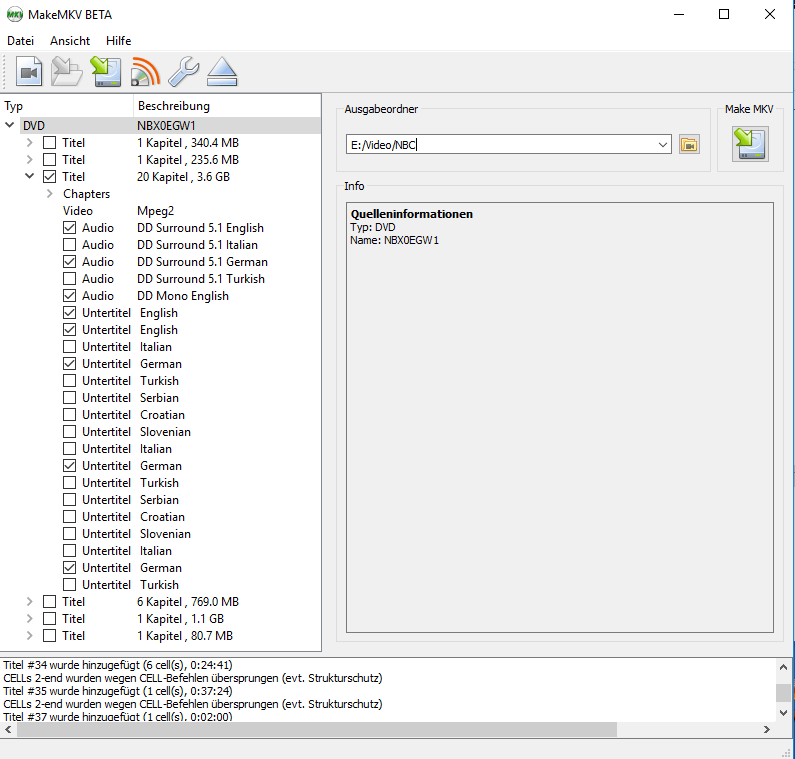
Task: Click the log vertical scrollbar thumb
Action: pyautogui.click(x=783, y=693)
